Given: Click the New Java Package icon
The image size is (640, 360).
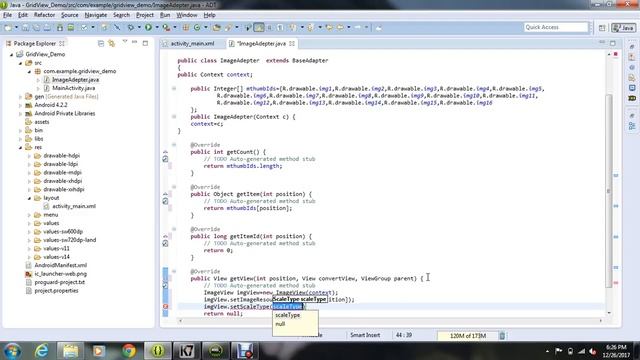Looking at the screenshot, I should click(186, 27).
